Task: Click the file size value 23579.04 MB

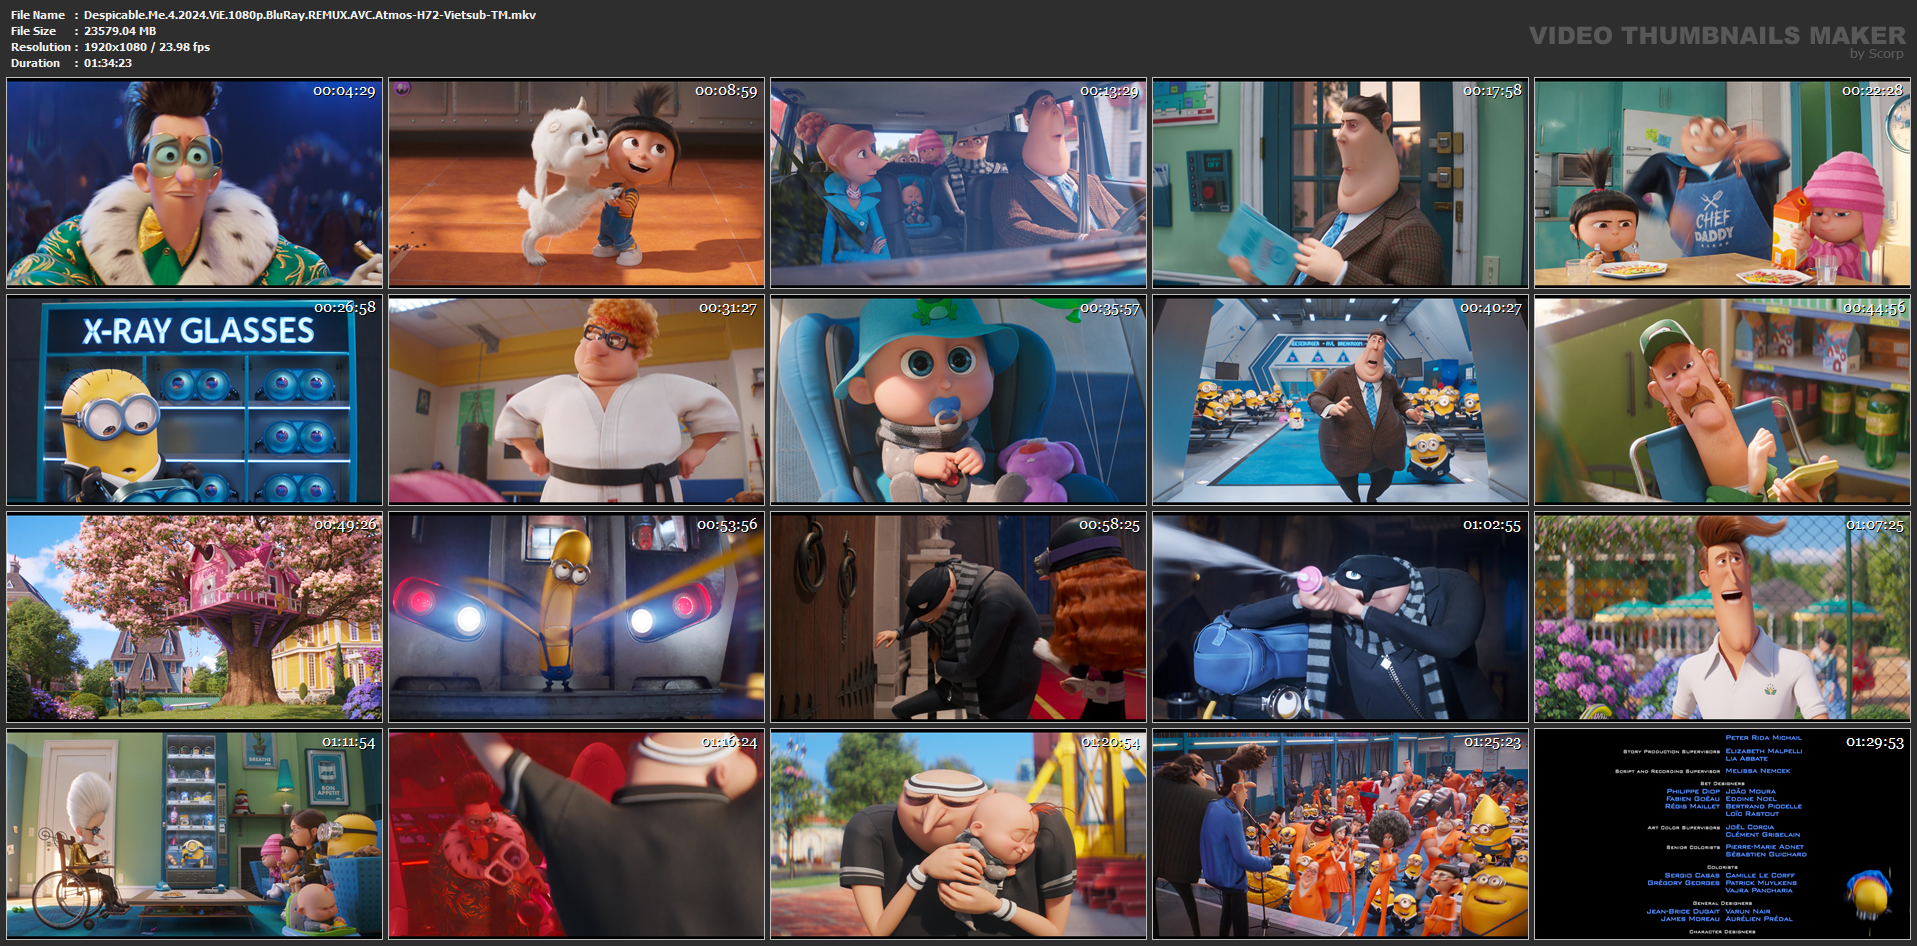Action: click(x=120, y=31)
